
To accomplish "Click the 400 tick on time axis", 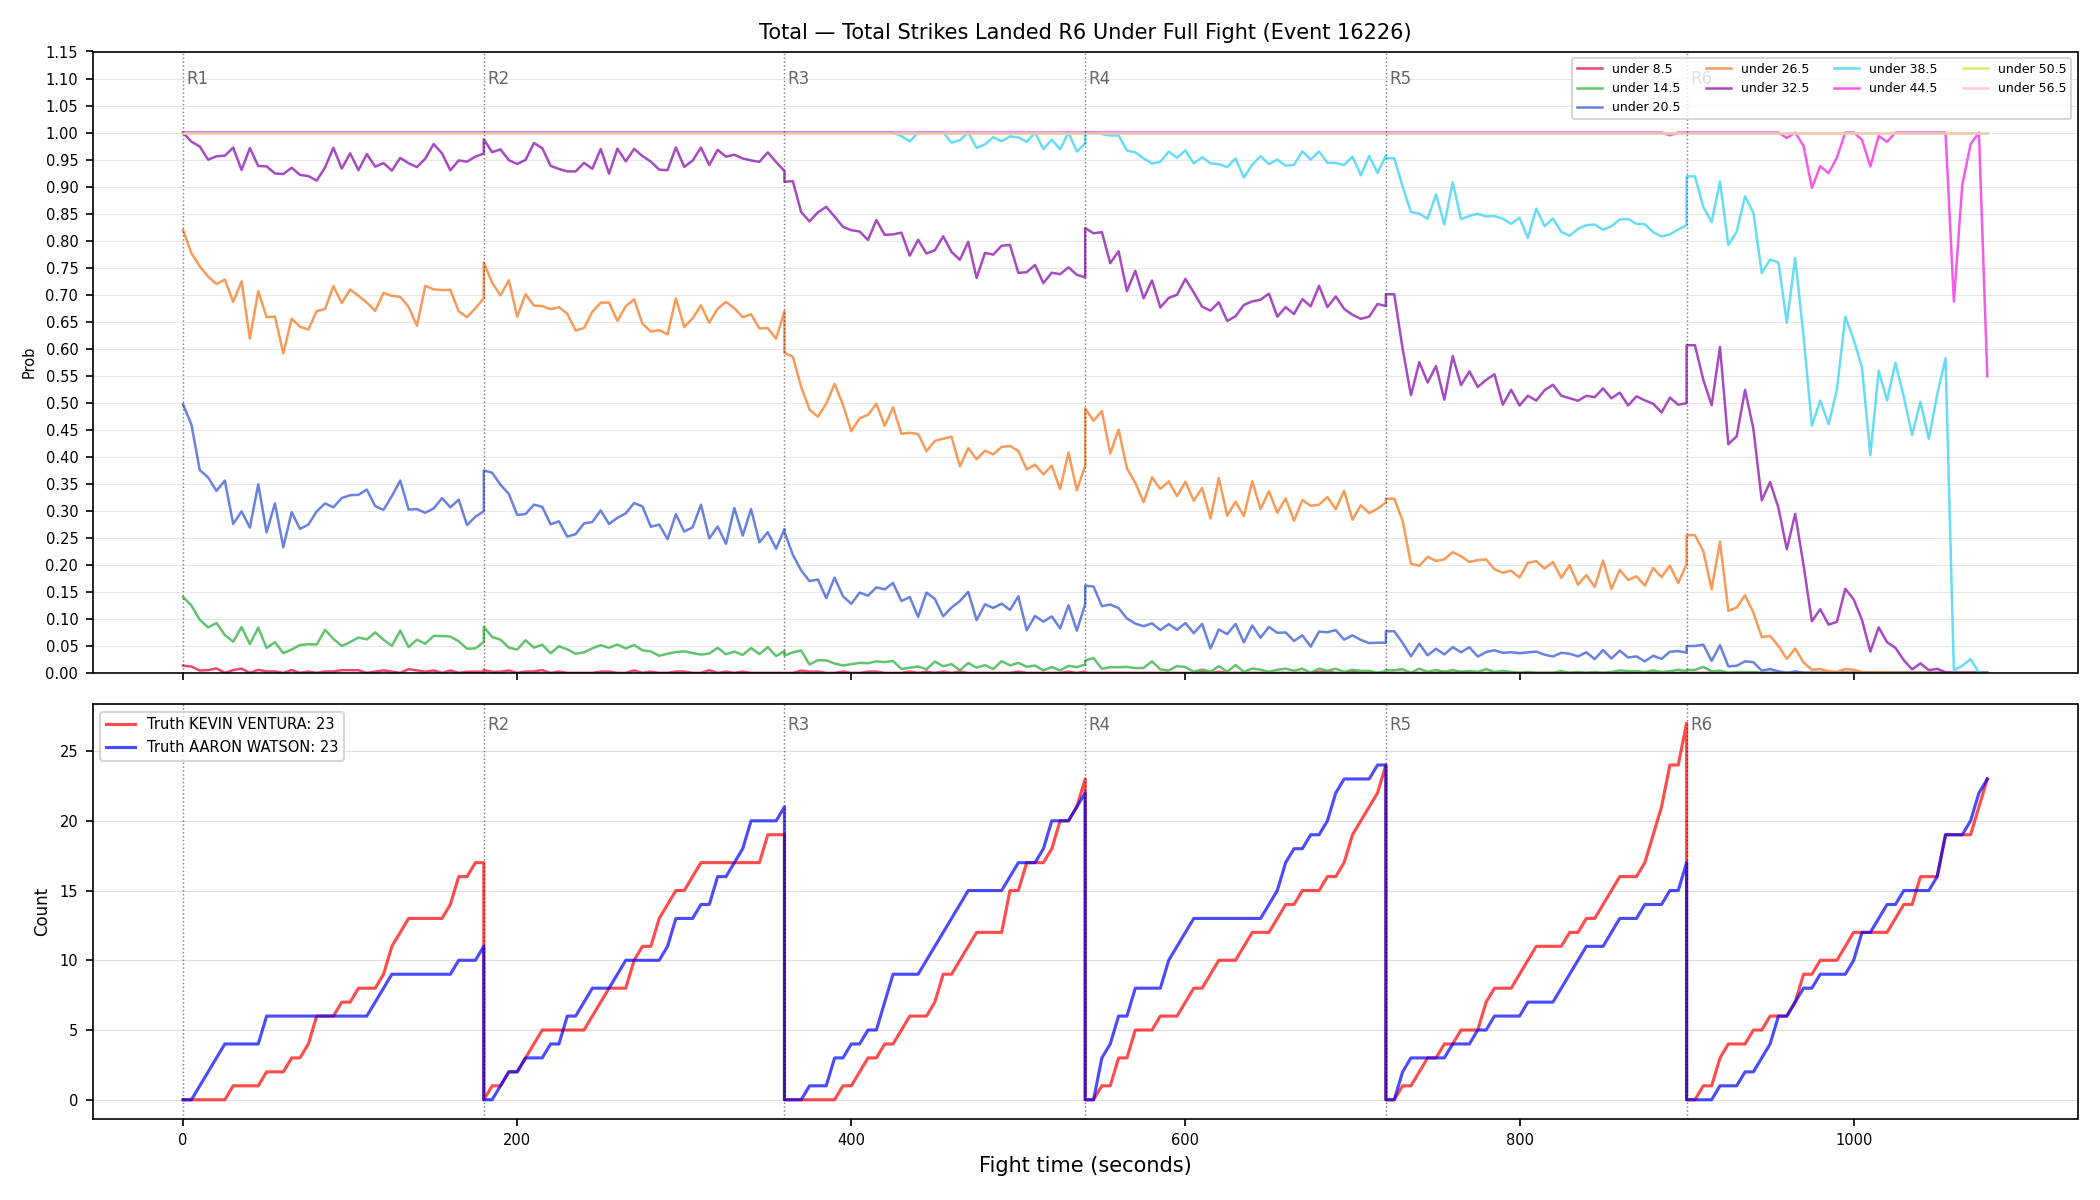I will [850, 1139].
